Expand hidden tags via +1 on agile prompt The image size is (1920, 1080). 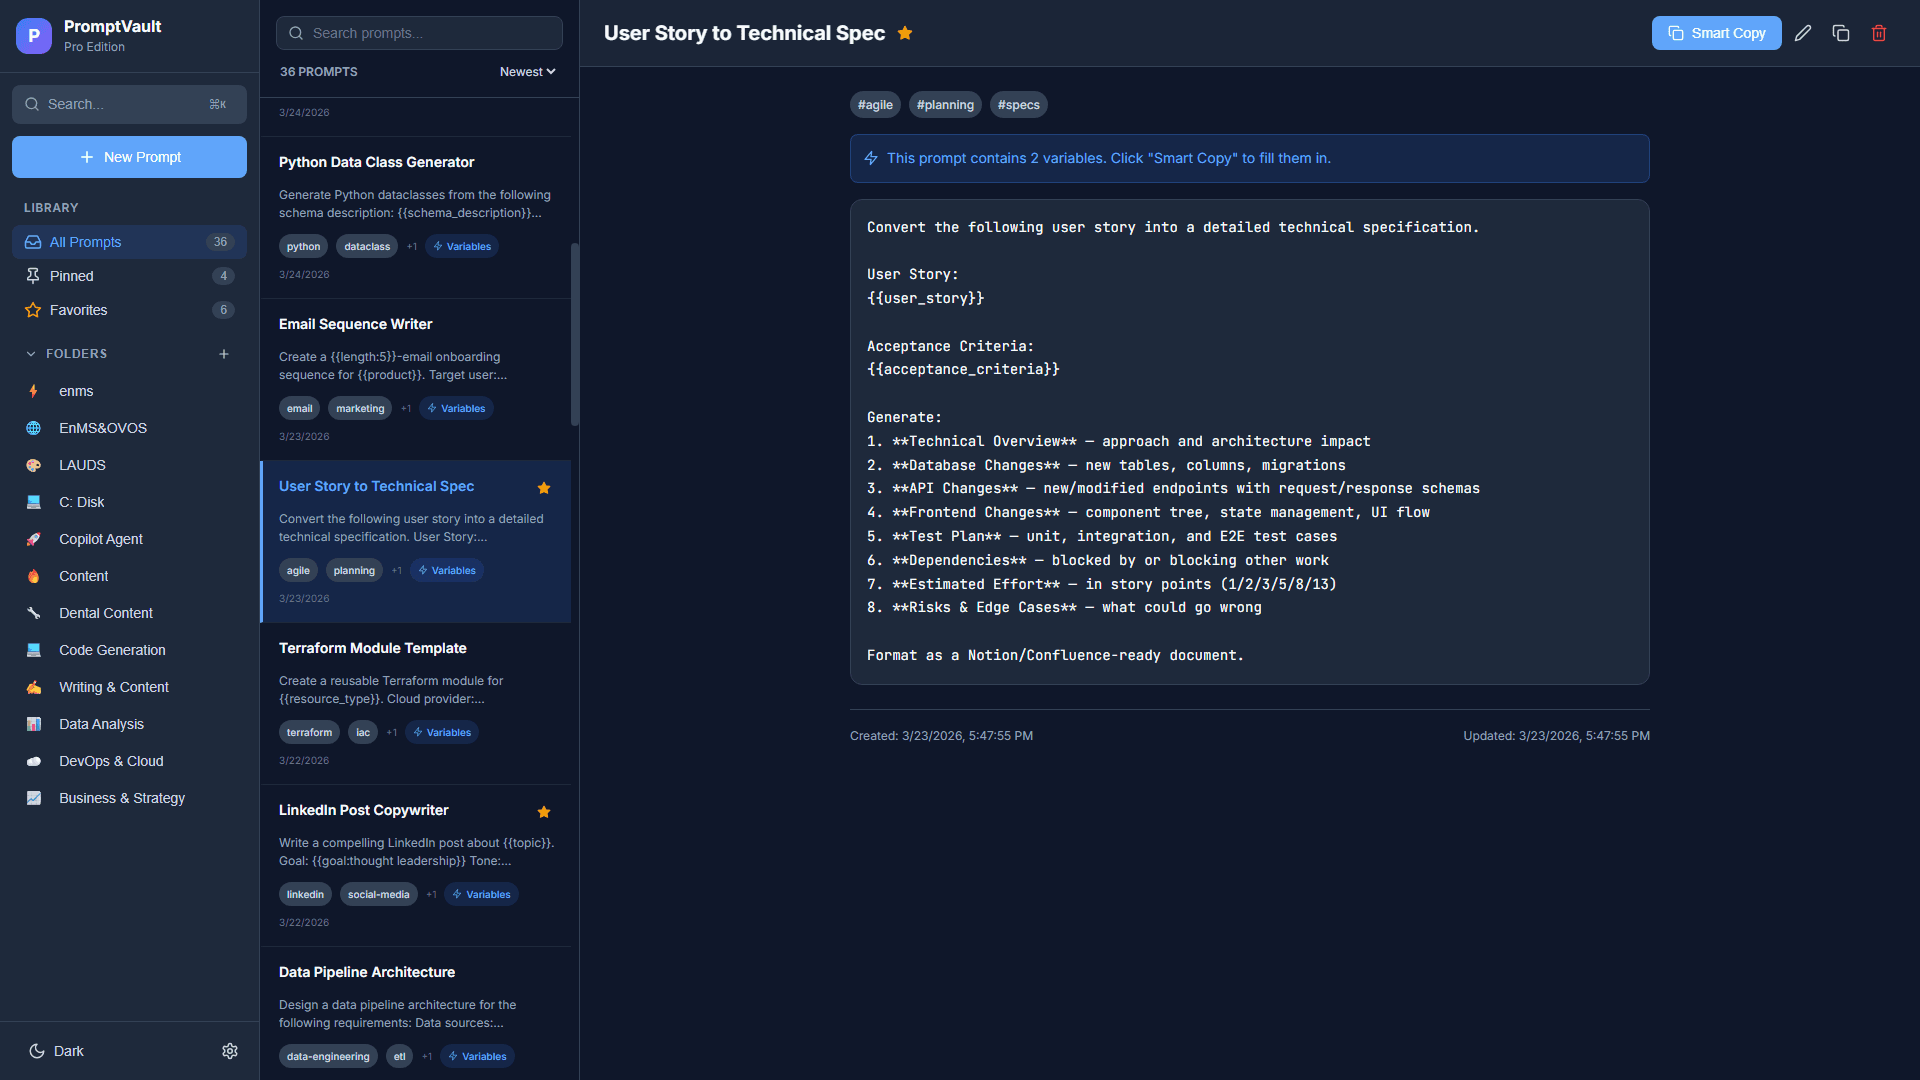click(x=396, y=570)
